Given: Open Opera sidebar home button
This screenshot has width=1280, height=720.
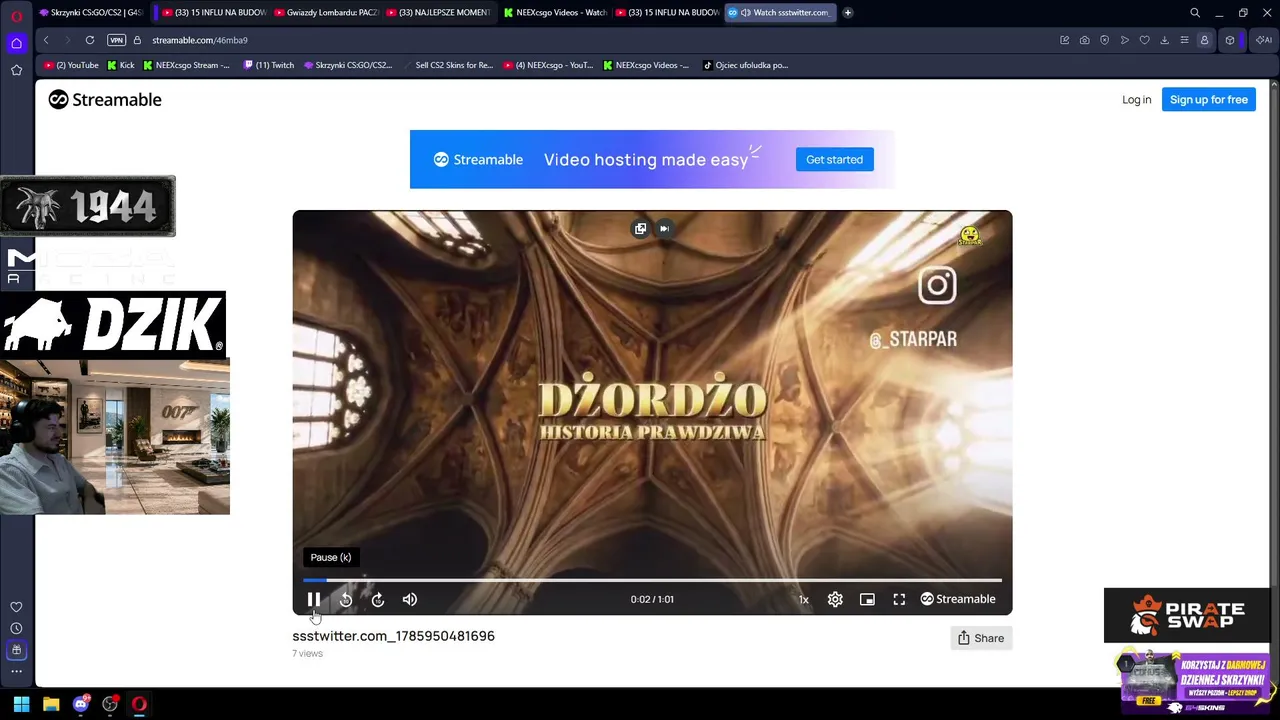Looking at the screenshot, I should click(x=16, y=43).
